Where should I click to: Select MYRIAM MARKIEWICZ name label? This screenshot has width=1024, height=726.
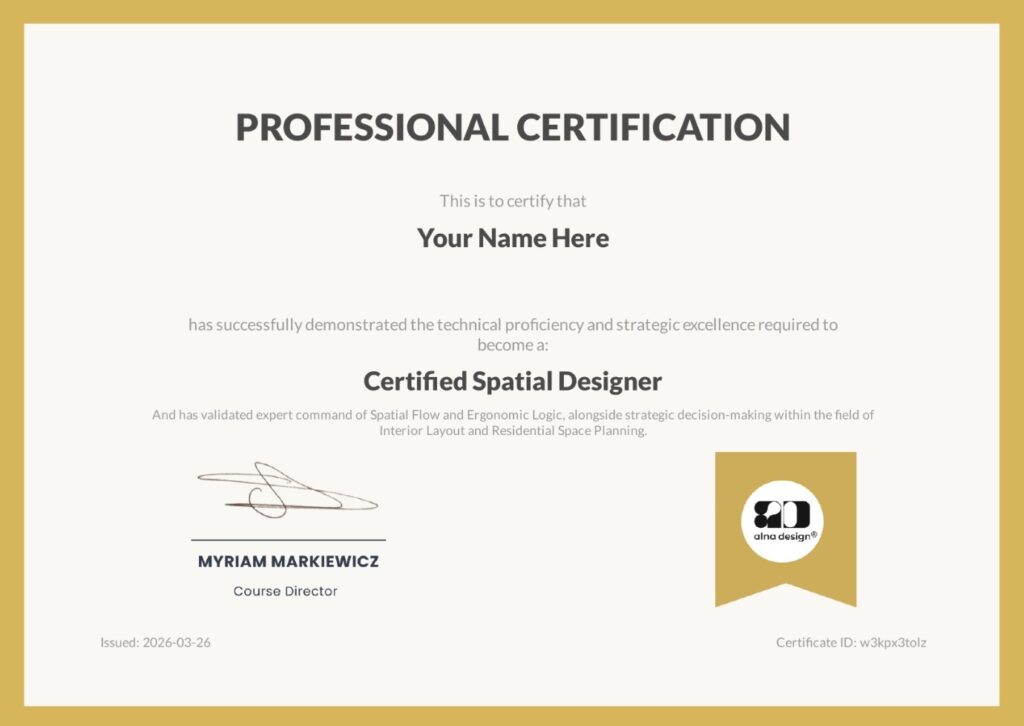[283, 561]
